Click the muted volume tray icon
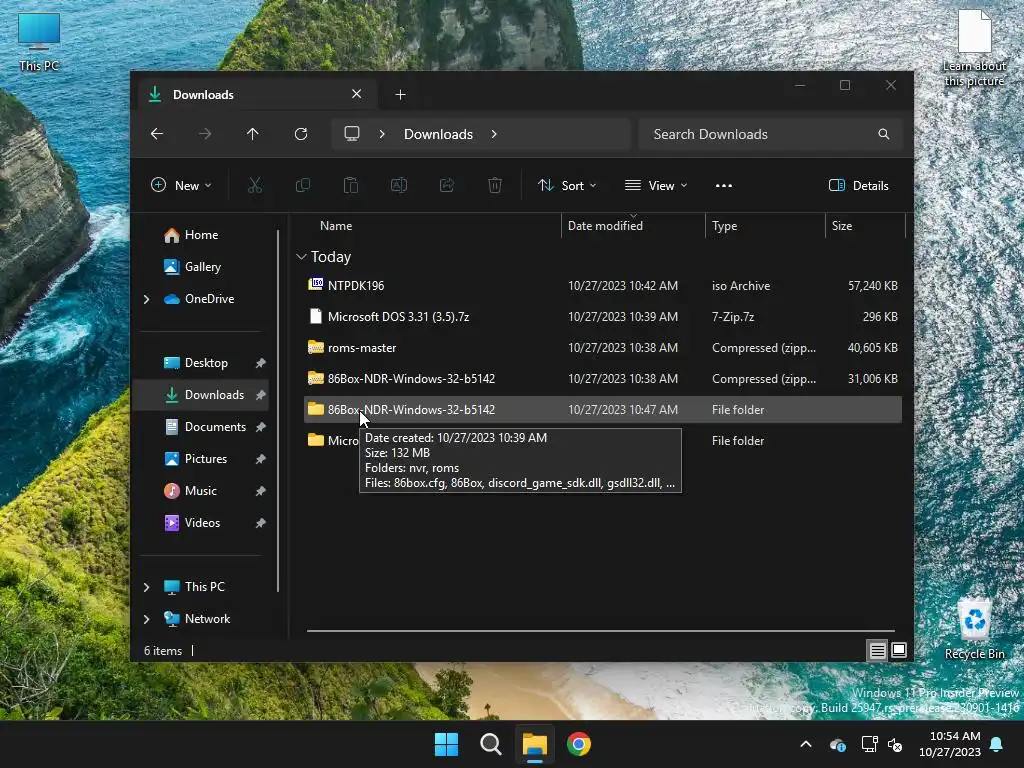 [895, 744]
